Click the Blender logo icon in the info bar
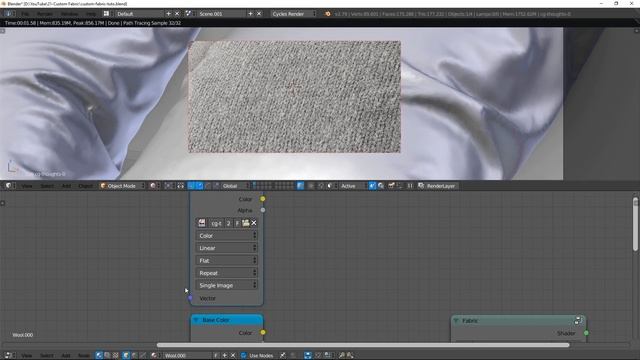 click(x=327, y=13)
